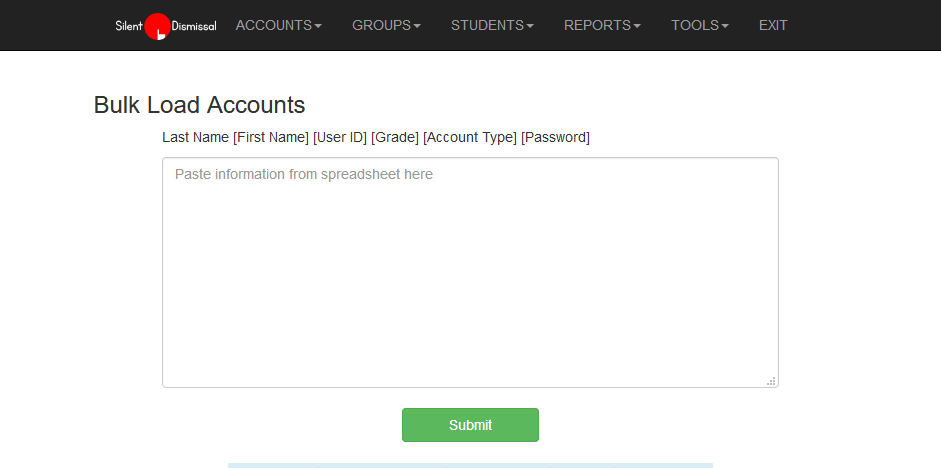This screenshot has height=468, width=941.
Task: Click the column format label above the text area
Action: [376, 137]
